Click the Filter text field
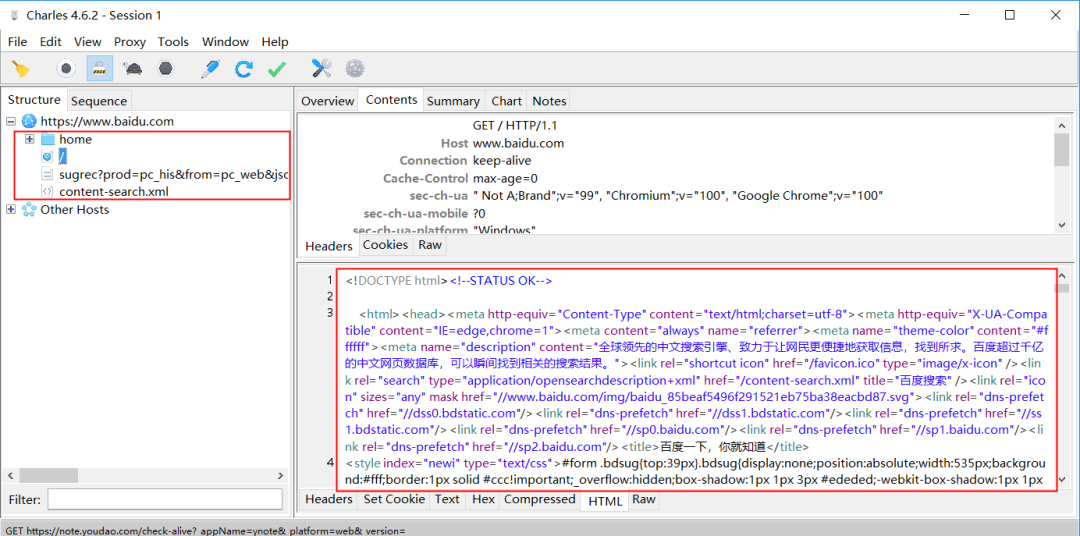The image size is (1080, 536). click(x=165, y=499)
